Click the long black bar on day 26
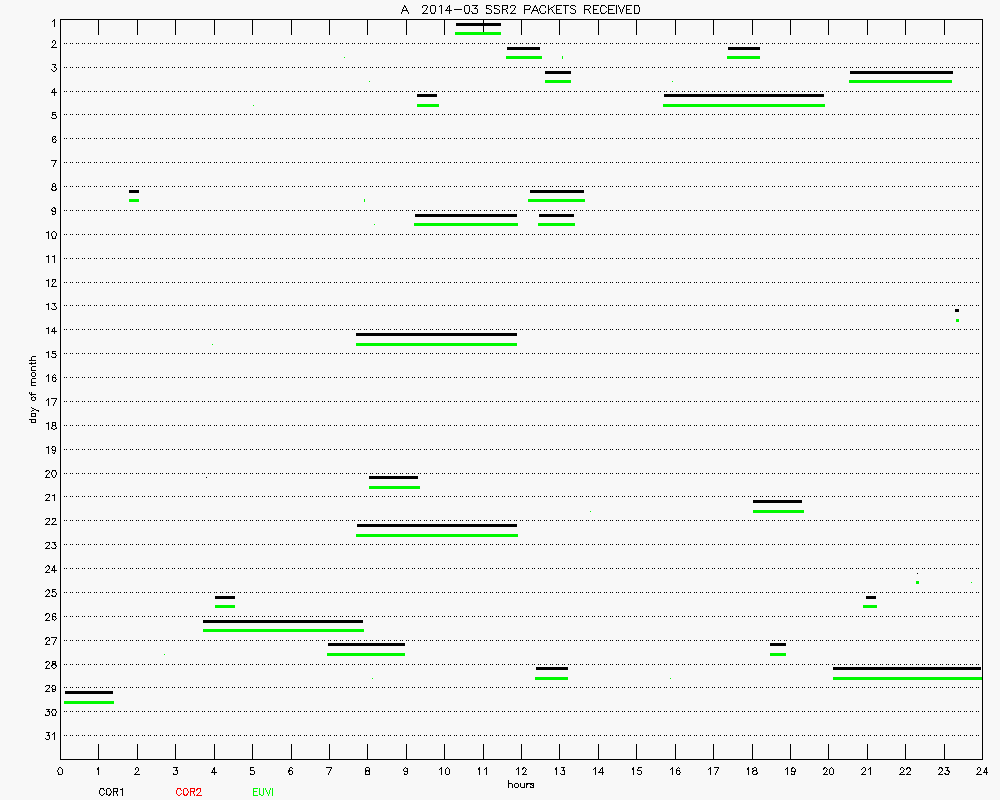The width and height of the screenshot is (1000, 800). 283,621
